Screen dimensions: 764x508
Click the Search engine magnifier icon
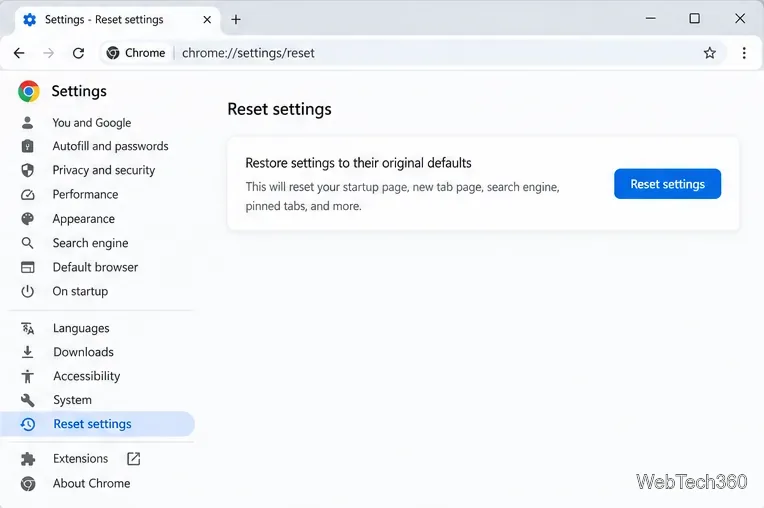(27, 243)
